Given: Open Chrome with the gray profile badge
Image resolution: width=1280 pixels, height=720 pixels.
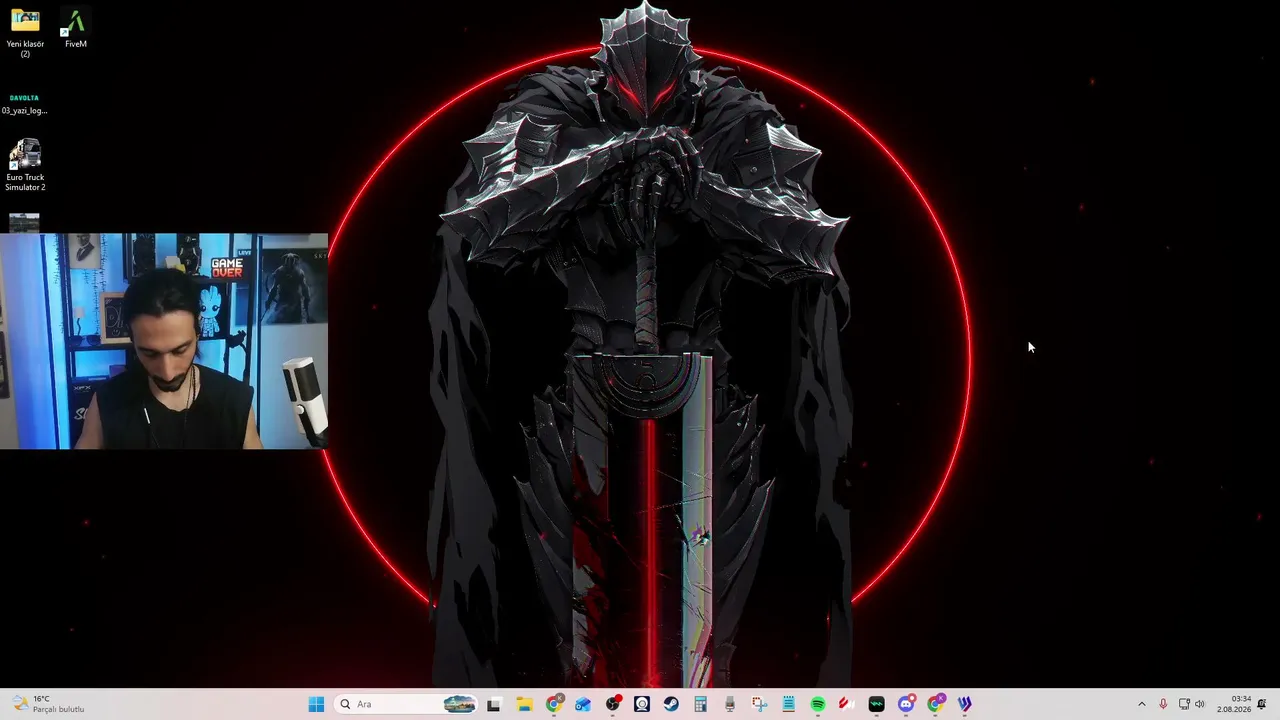Looking at the screenshot, I should pos(554,704).
